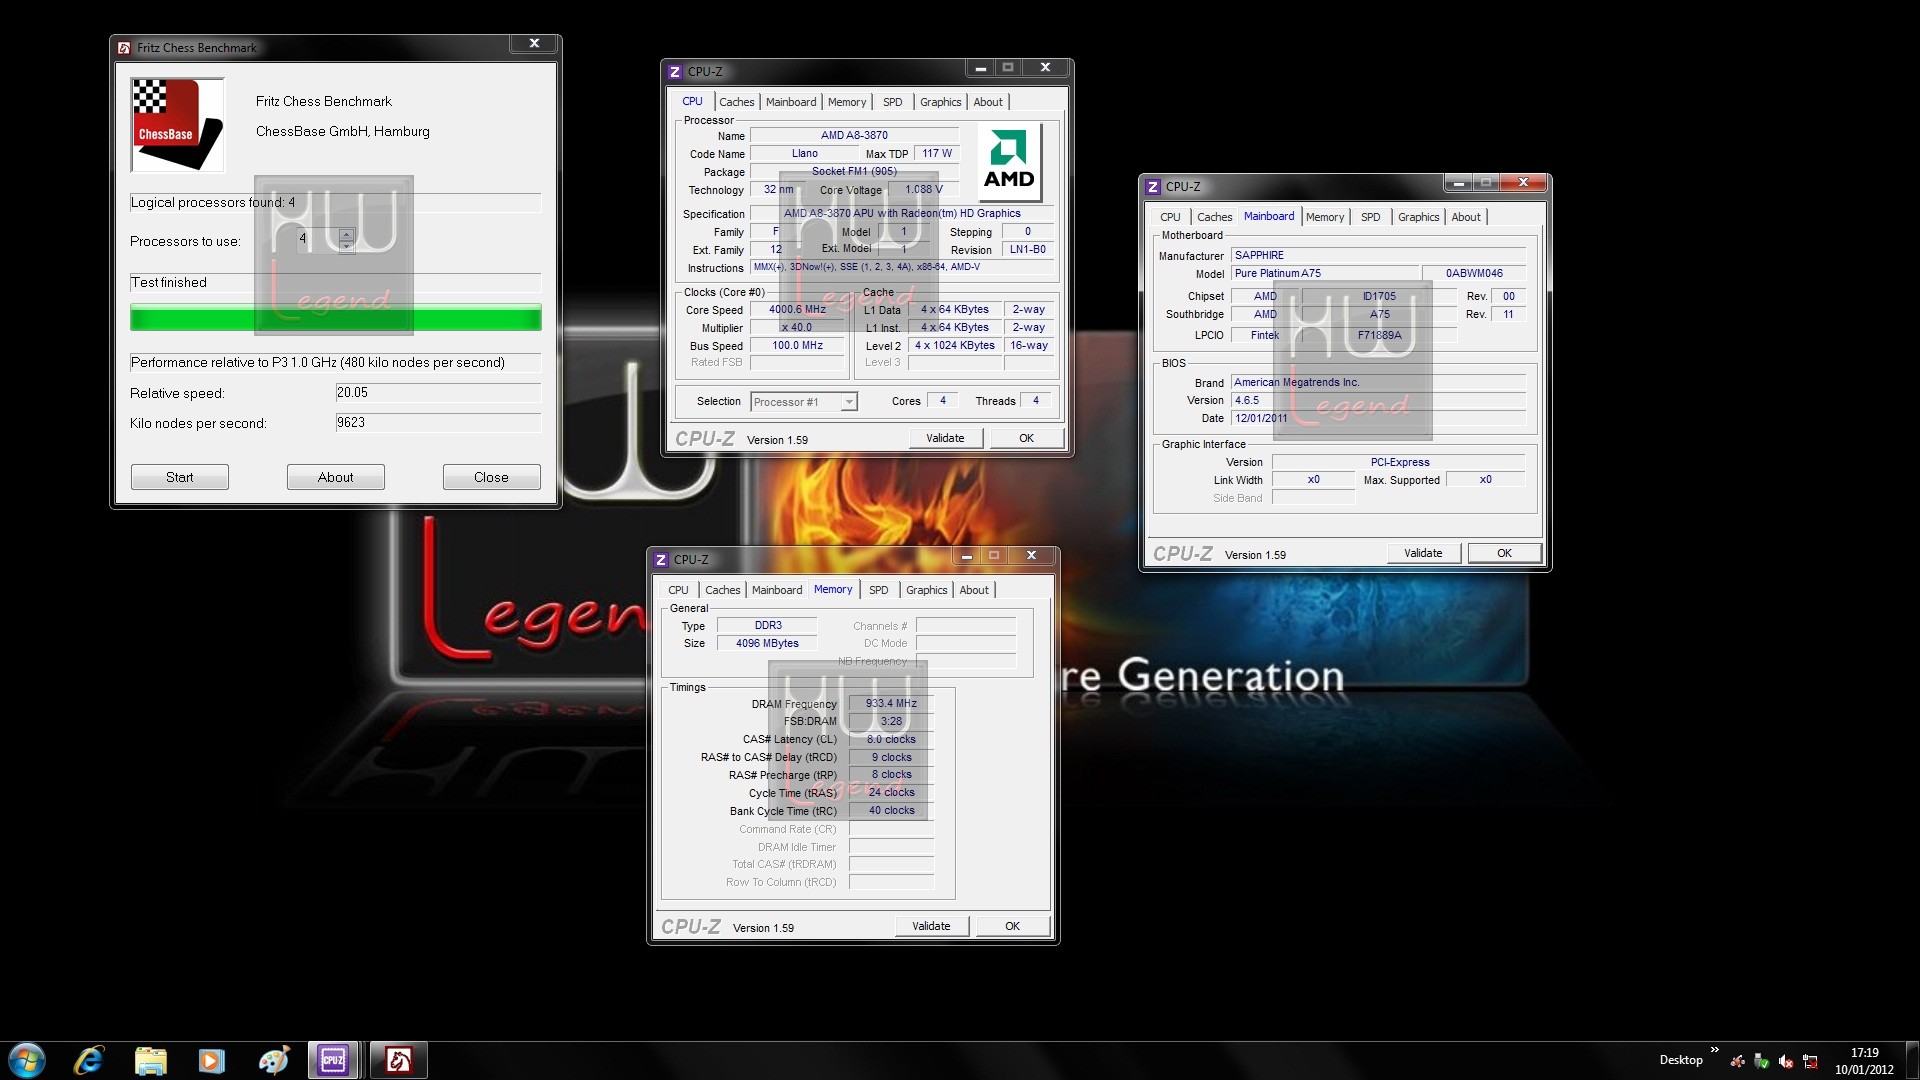Click the CPU-Z title icon of the Mainboard window
Screen dimensions: 1920x1080
1152,187
